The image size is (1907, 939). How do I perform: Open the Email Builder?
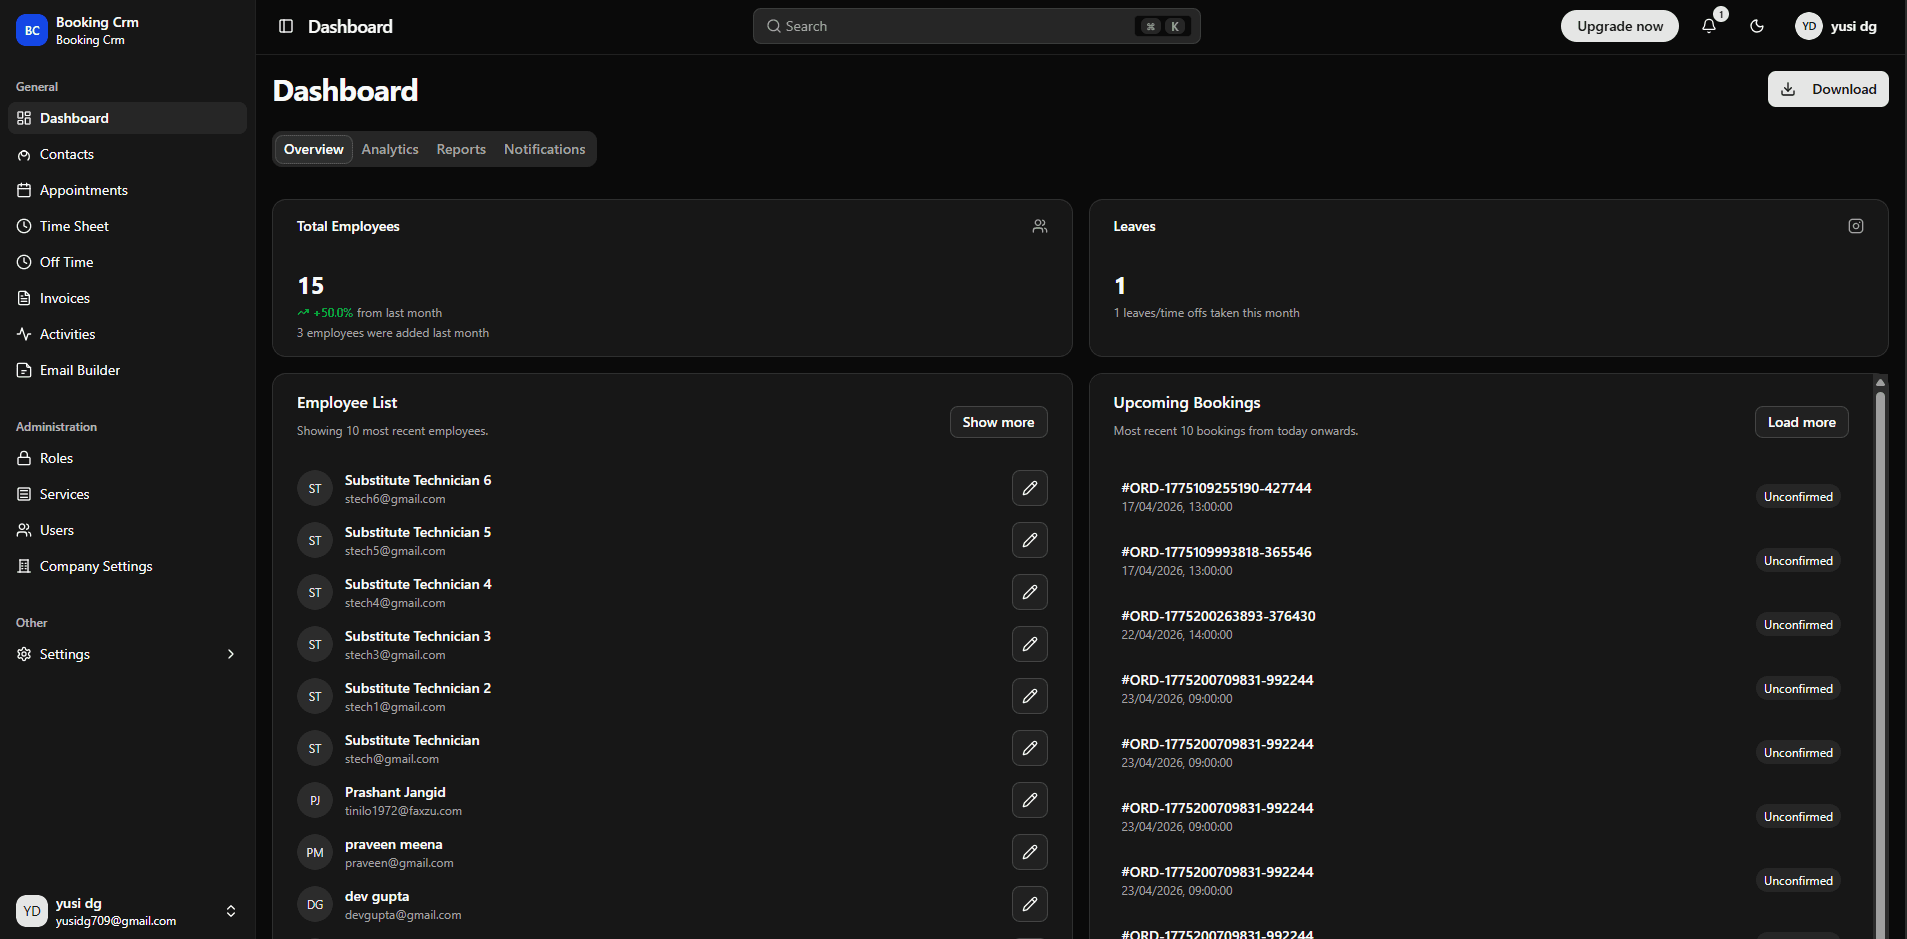click(x=127, y=370)
